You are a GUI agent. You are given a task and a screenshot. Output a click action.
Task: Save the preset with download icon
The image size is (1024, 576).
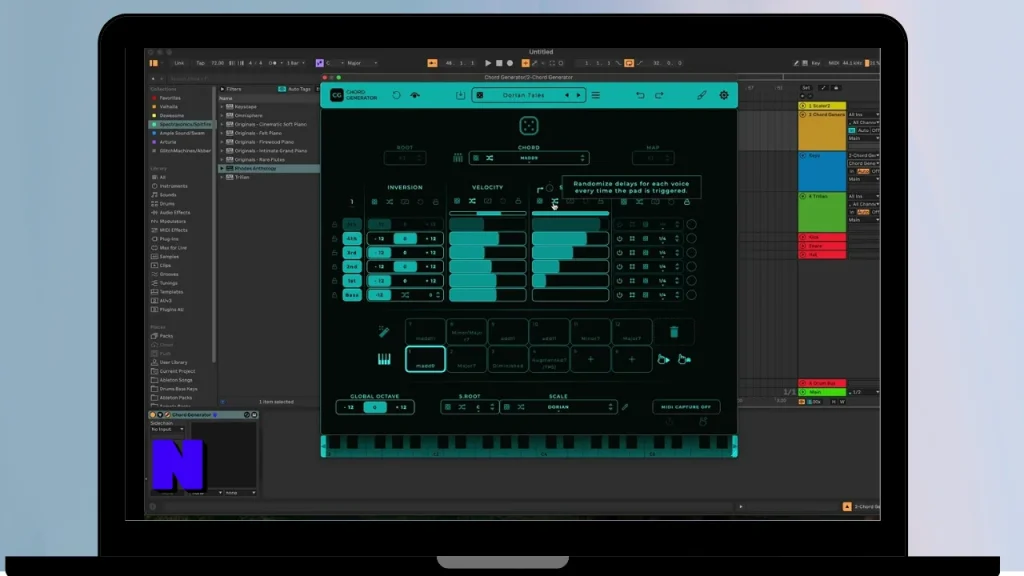(x=460, y=95)
